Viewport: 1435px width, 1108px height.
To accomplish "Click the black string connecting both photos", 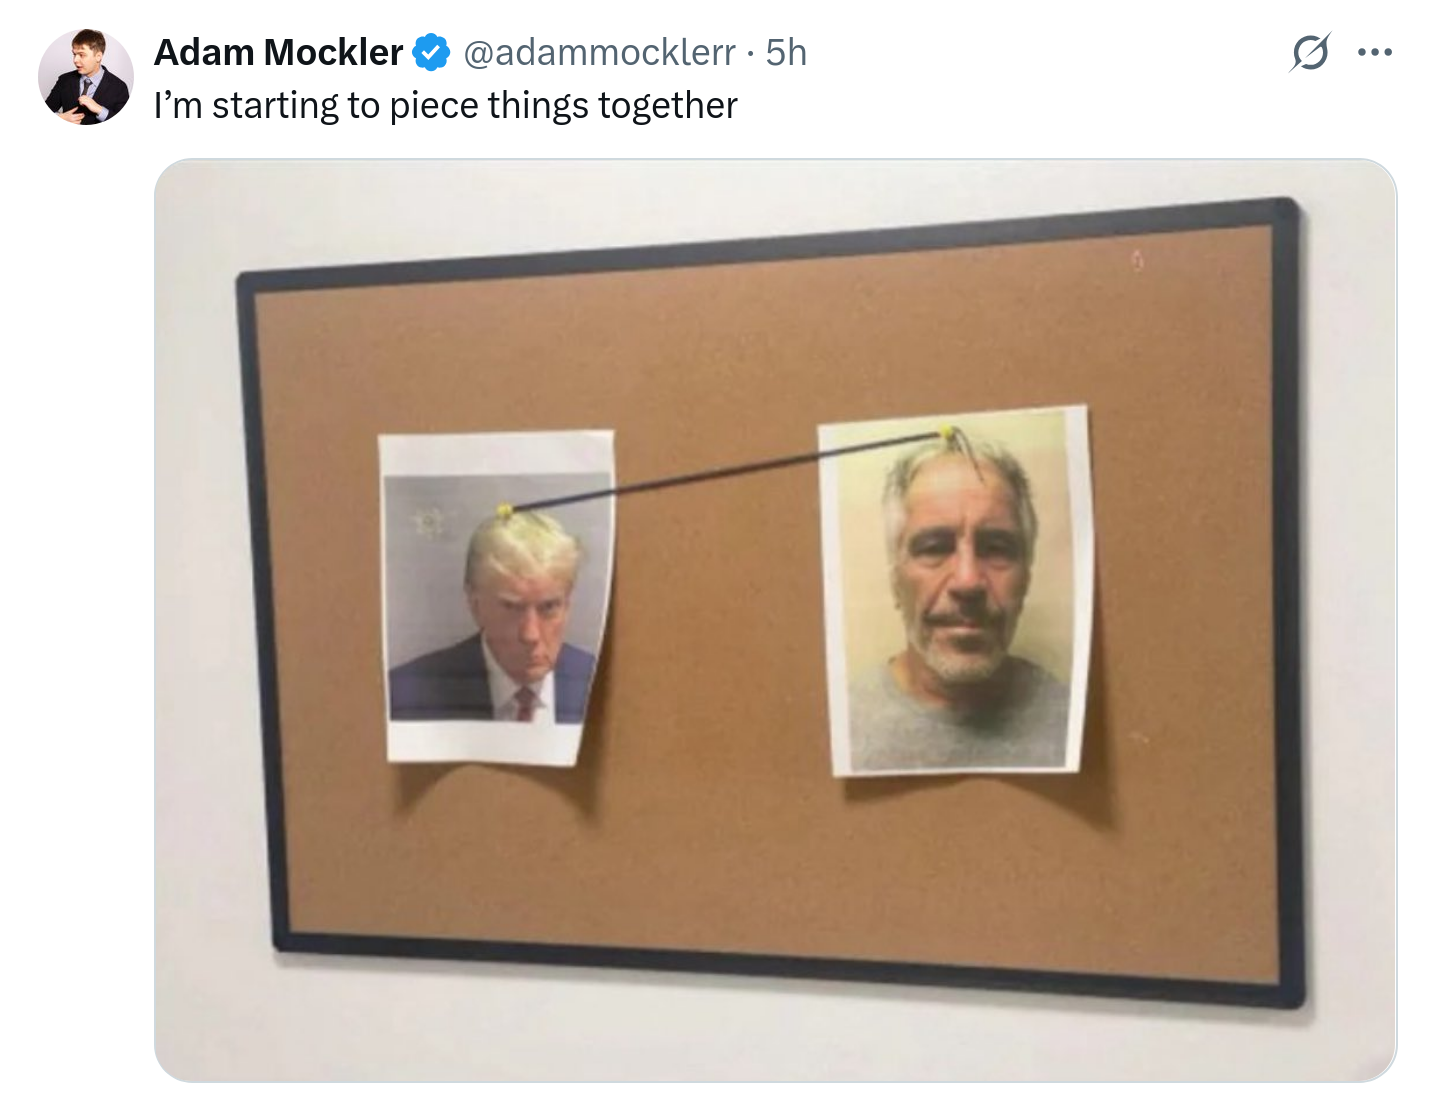I will coord(725,472).
